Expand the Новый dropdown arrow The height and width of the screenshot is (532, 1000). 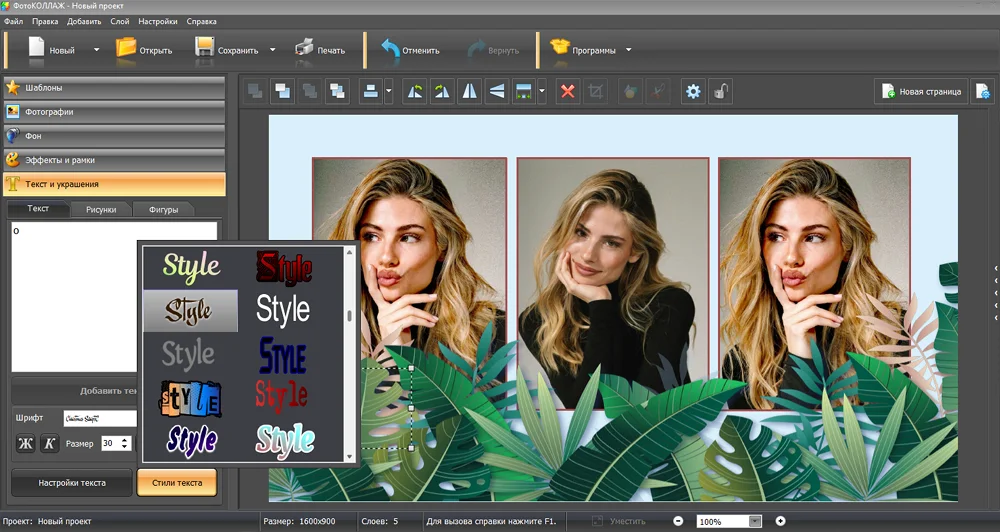click(96, 50)
